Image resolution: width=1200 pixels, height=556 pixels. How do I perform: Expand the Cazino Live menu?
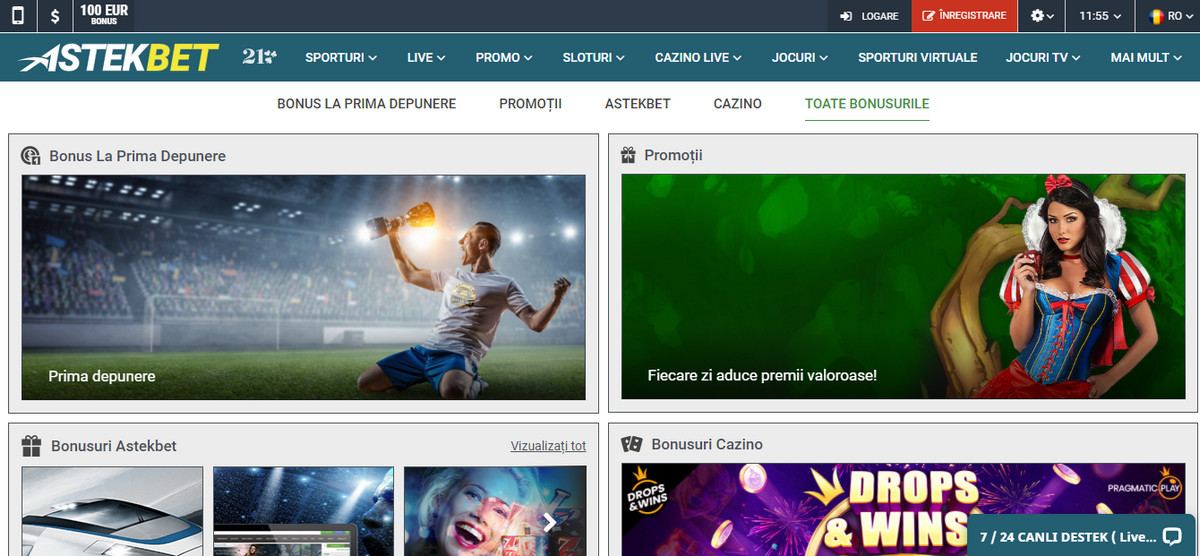pyautogui.click(x=698, y=58)
